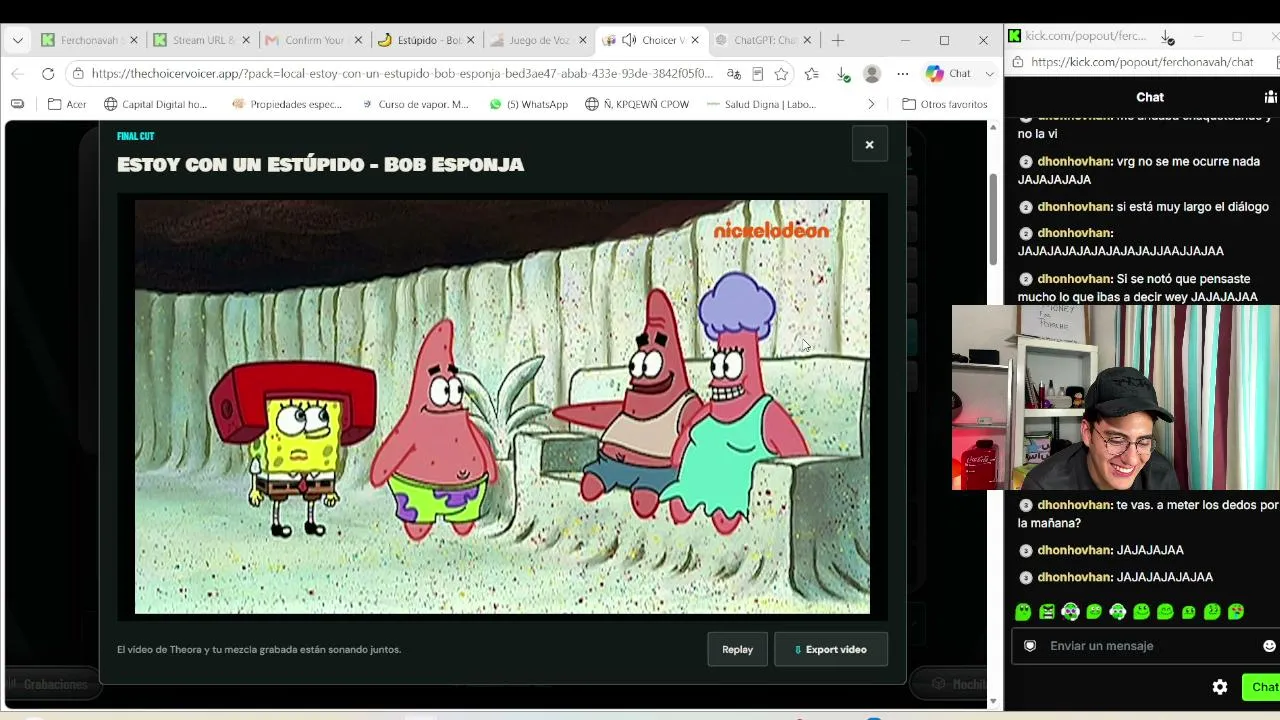Open the (5) WhatsApp bookmark
Viewport: 1280px width, 720px height.
click(528, 104)
